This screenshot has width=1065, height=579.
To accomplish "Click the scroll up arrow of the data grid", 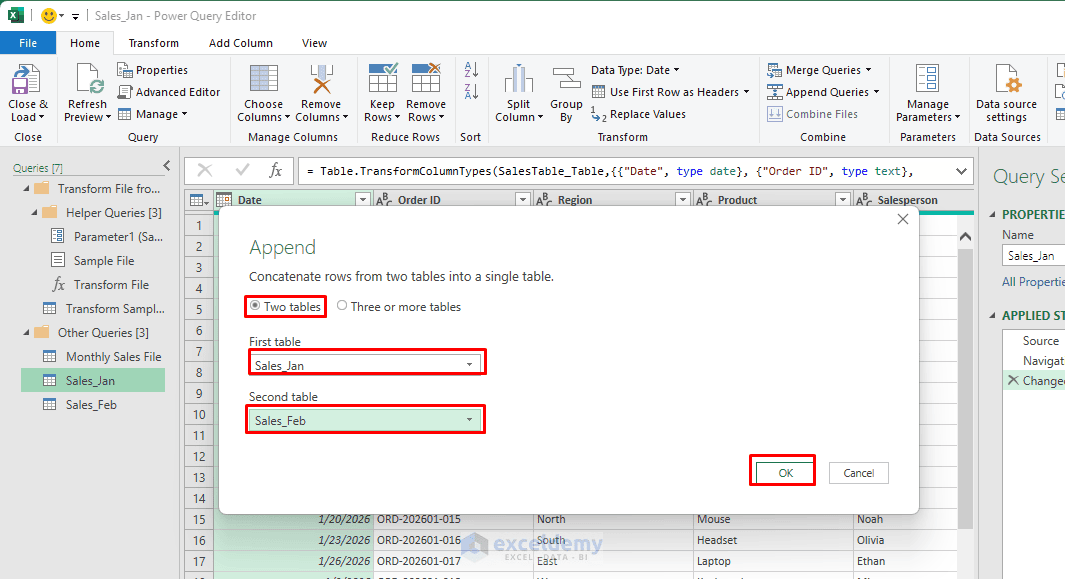I will [x=965, y=236].
